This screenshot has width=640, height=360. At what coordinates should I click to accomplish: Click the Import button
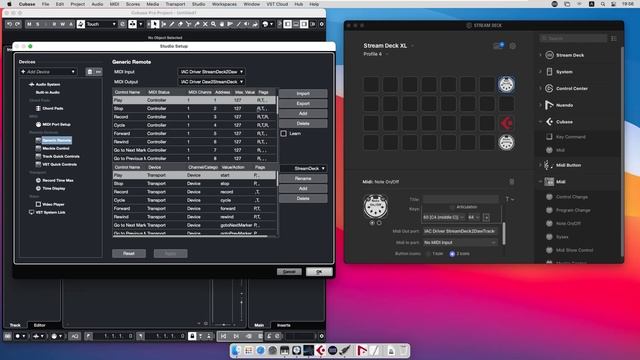[x=303, y=93]
